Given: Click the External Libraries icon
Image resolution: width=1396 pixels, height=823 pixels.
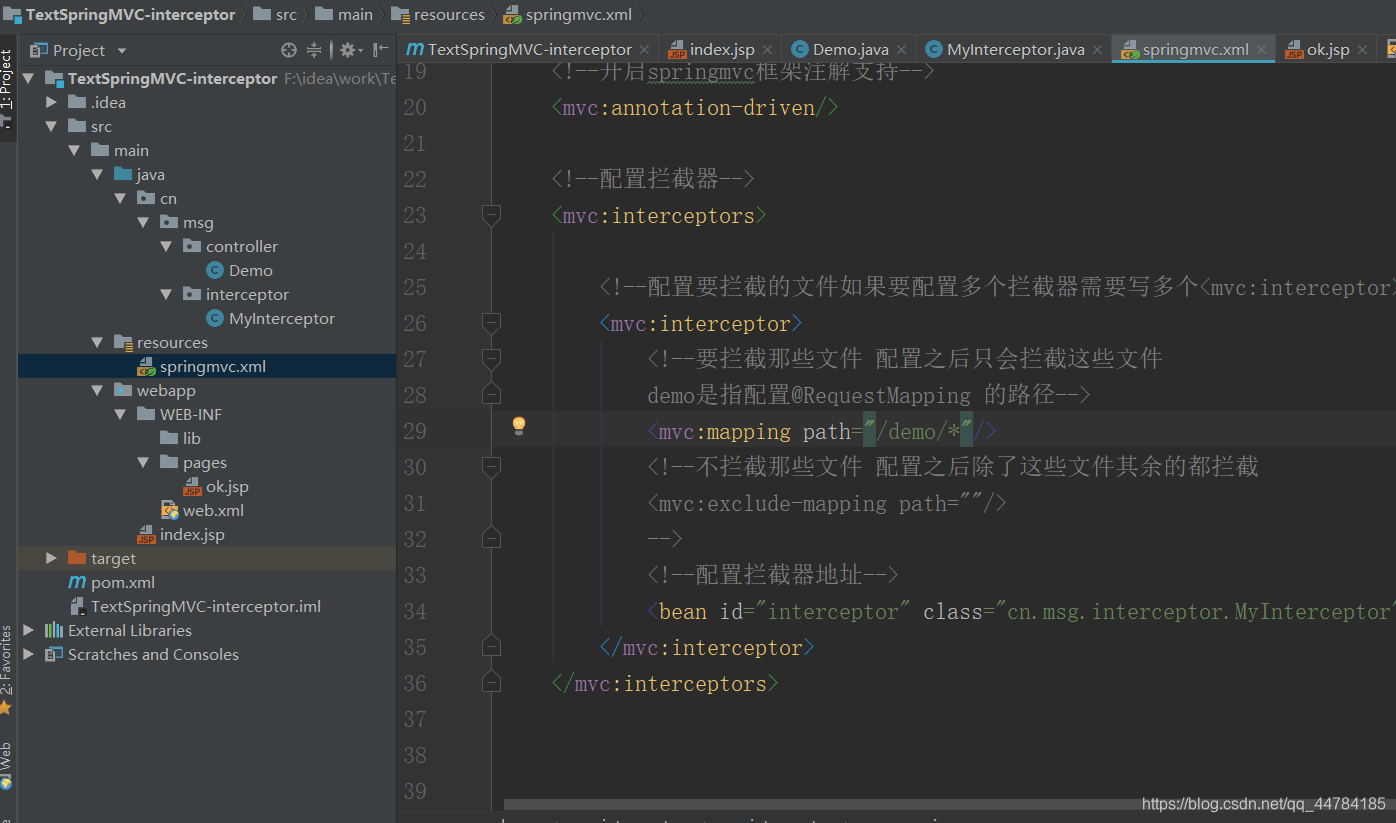Looking at the screenshot, I should click(x=54, y=630).
